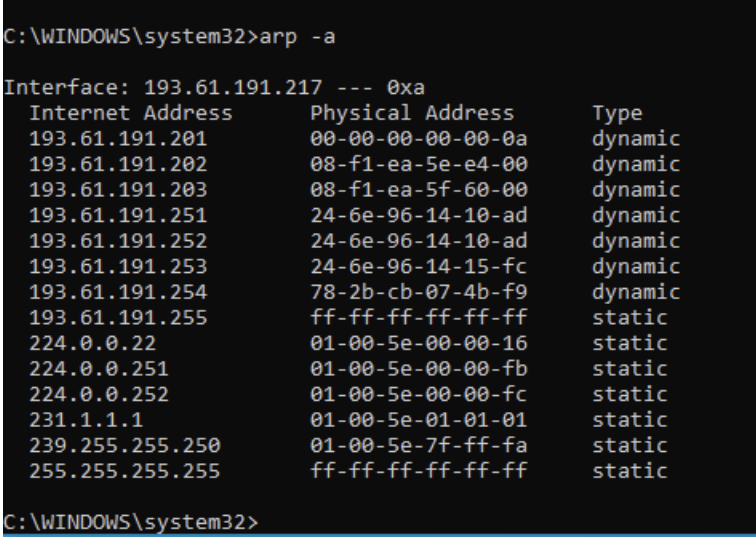Click the IP address 193.61.191.201
Image resolution: width=756 pixels, height=538 pixels.
118,137
